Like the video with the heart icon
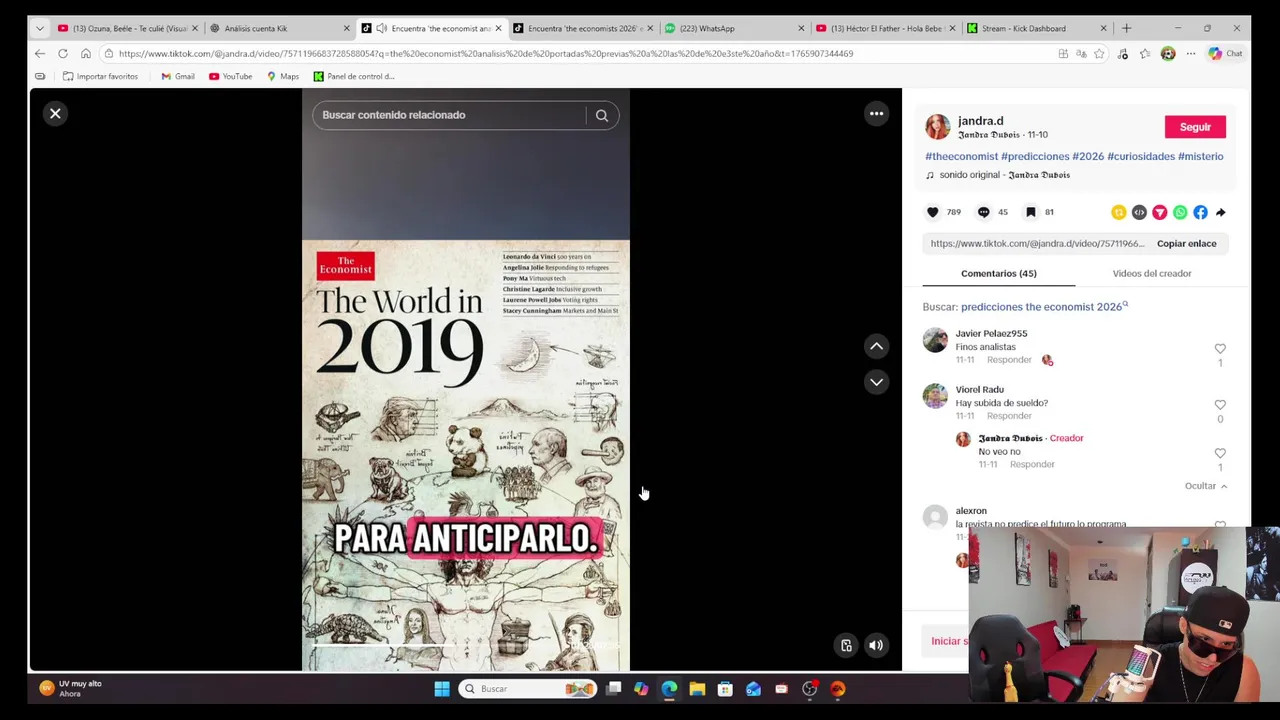The width and height of the screenshot is (1280, 720). point(933,212)
